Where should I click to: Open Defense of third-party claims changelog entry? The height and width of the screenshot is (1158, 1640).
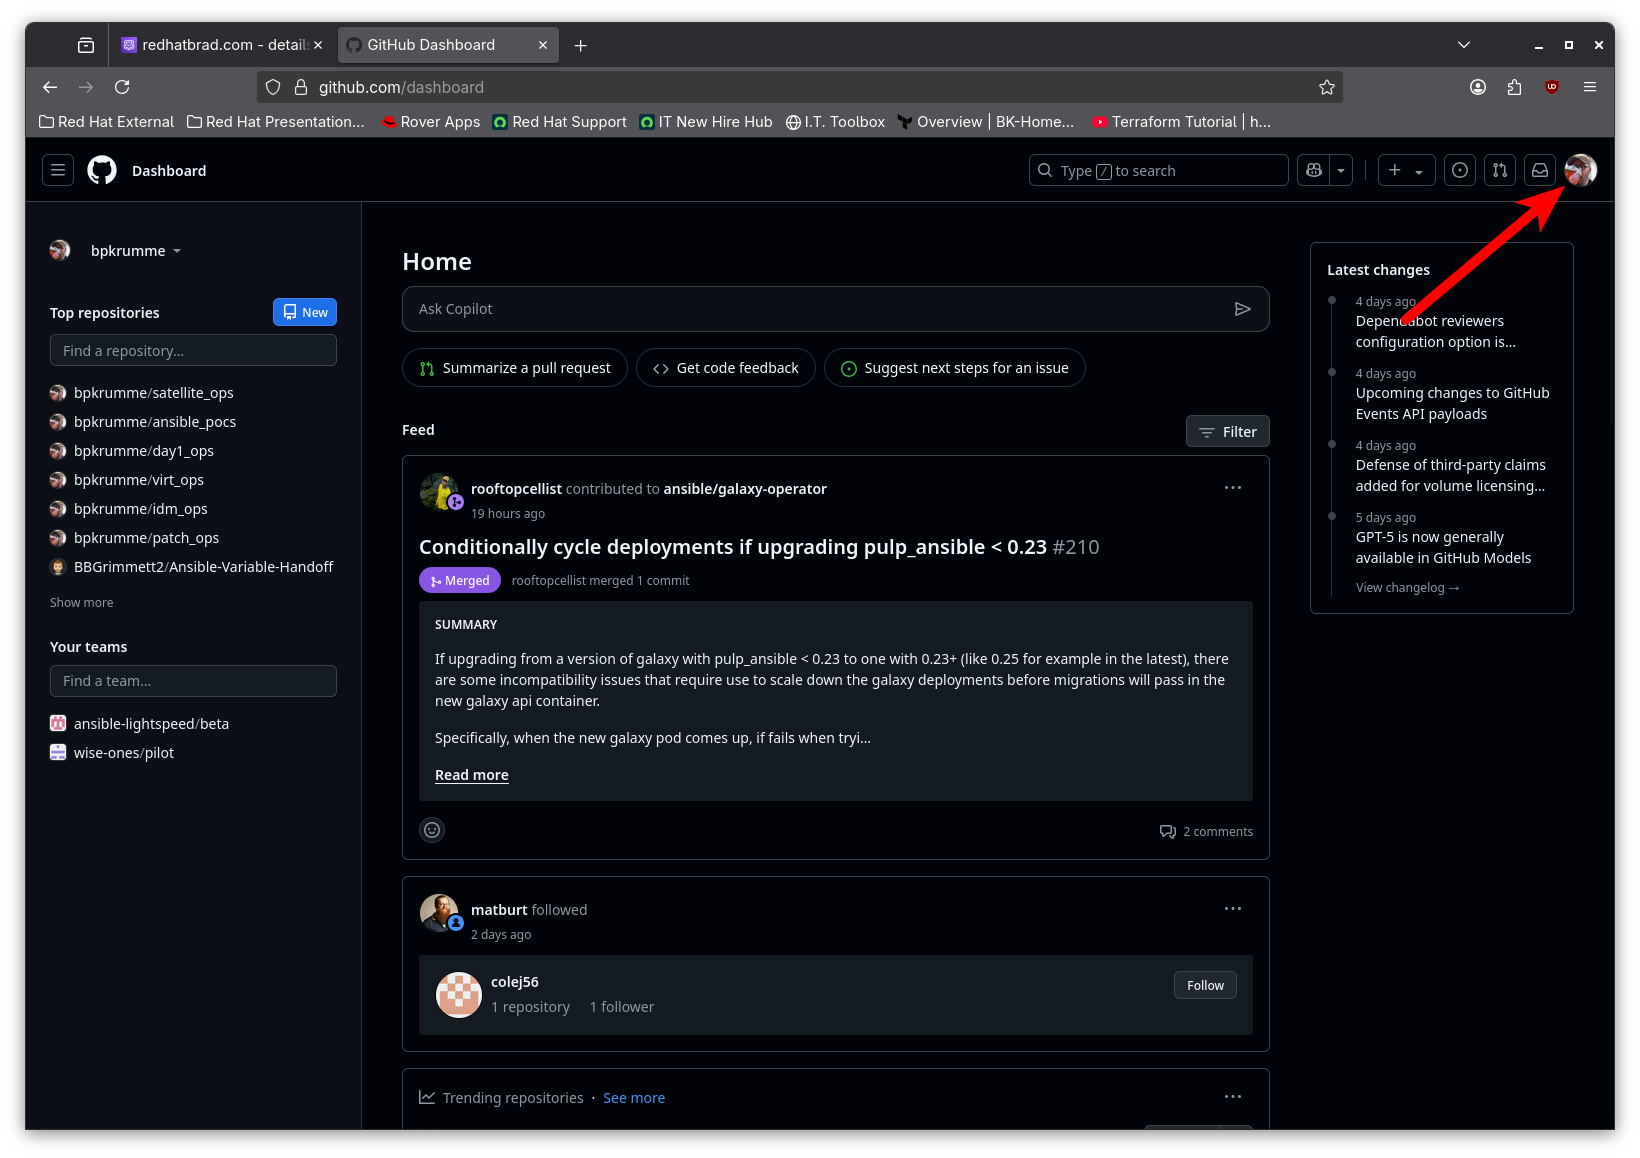tap(1451, 476)
